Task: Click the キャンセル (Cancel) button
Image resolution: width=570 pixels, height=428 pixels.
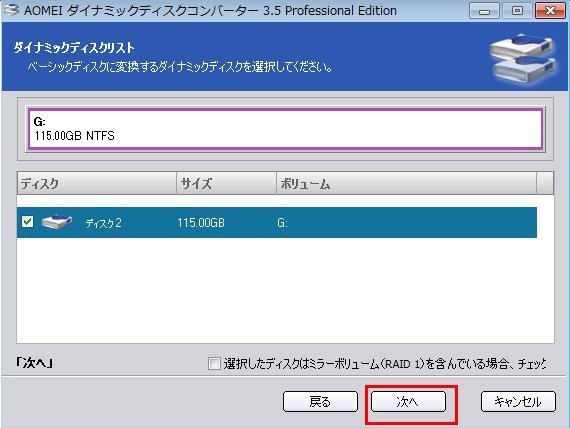Action: click(x=518, y=401)
